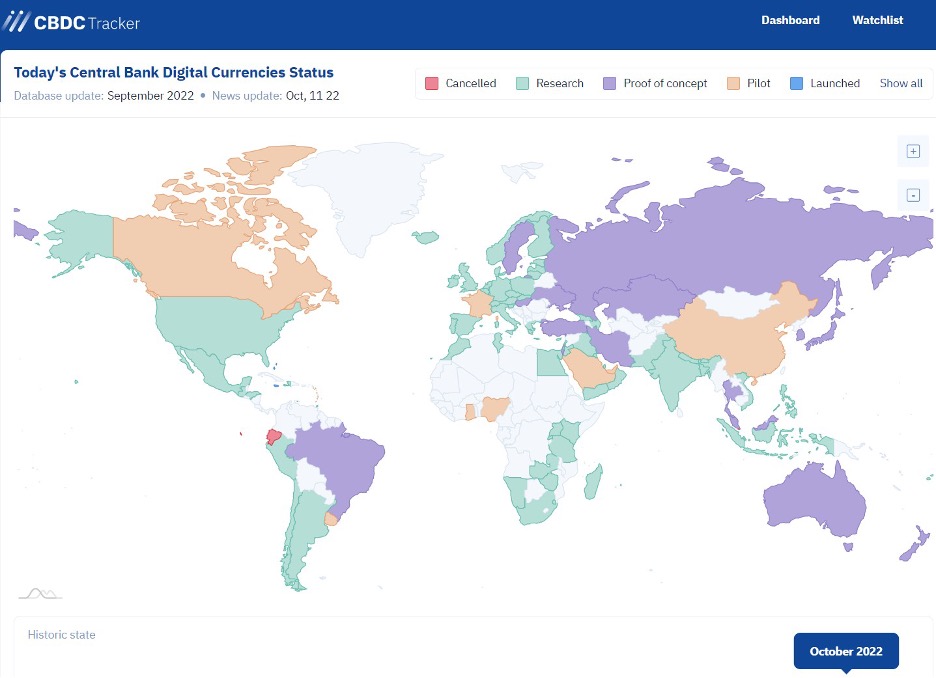
Task: Open the Watchlist menu item
Action: [878, 20]
